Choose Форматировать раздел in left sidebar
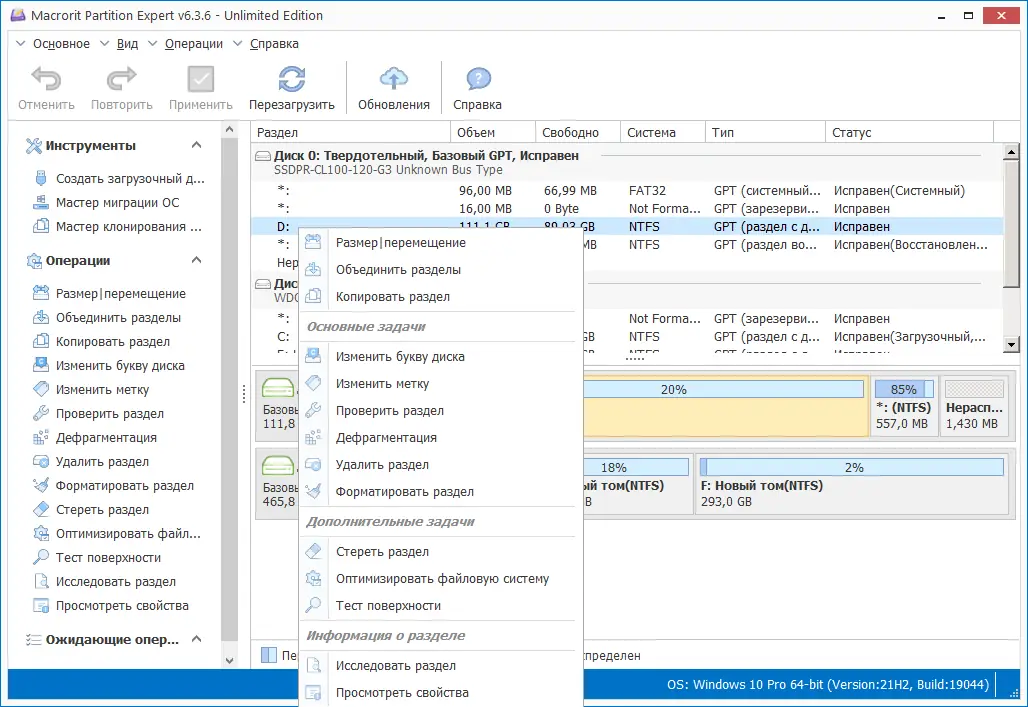Screen dimensions: 1028x707 [x=124, y=486]
